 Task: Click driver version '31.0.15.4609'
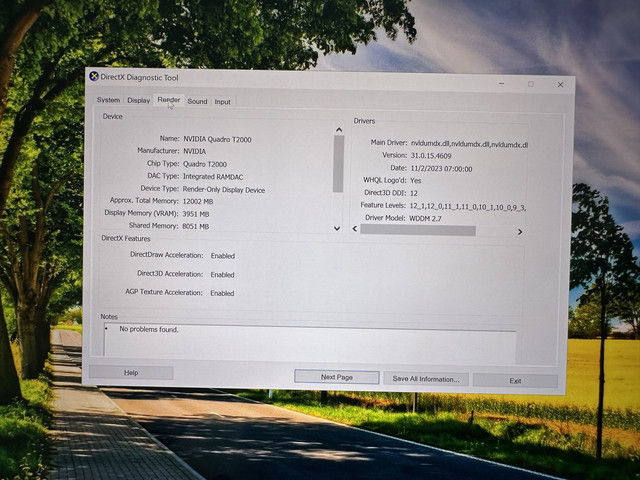(x=431, y=156)
